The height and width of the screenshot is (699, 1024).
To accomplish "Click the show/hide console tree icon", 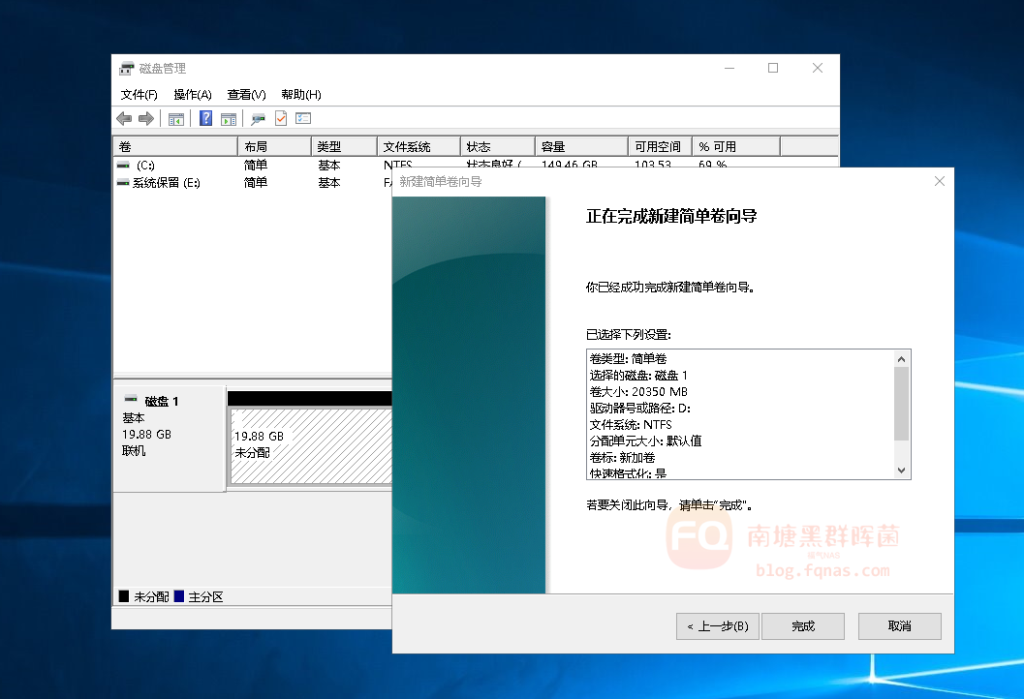I will [x=176, y=119].
